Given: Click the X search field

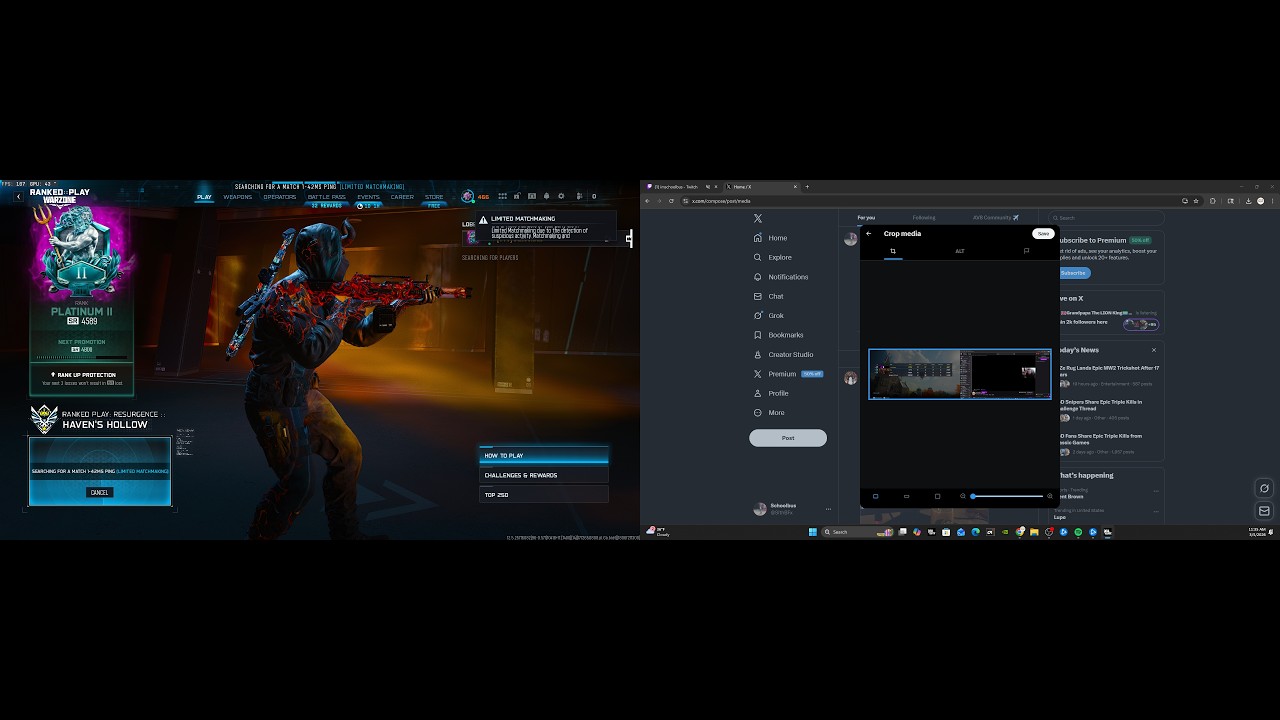Looking at the screenshot, I should coord(1107,217).
